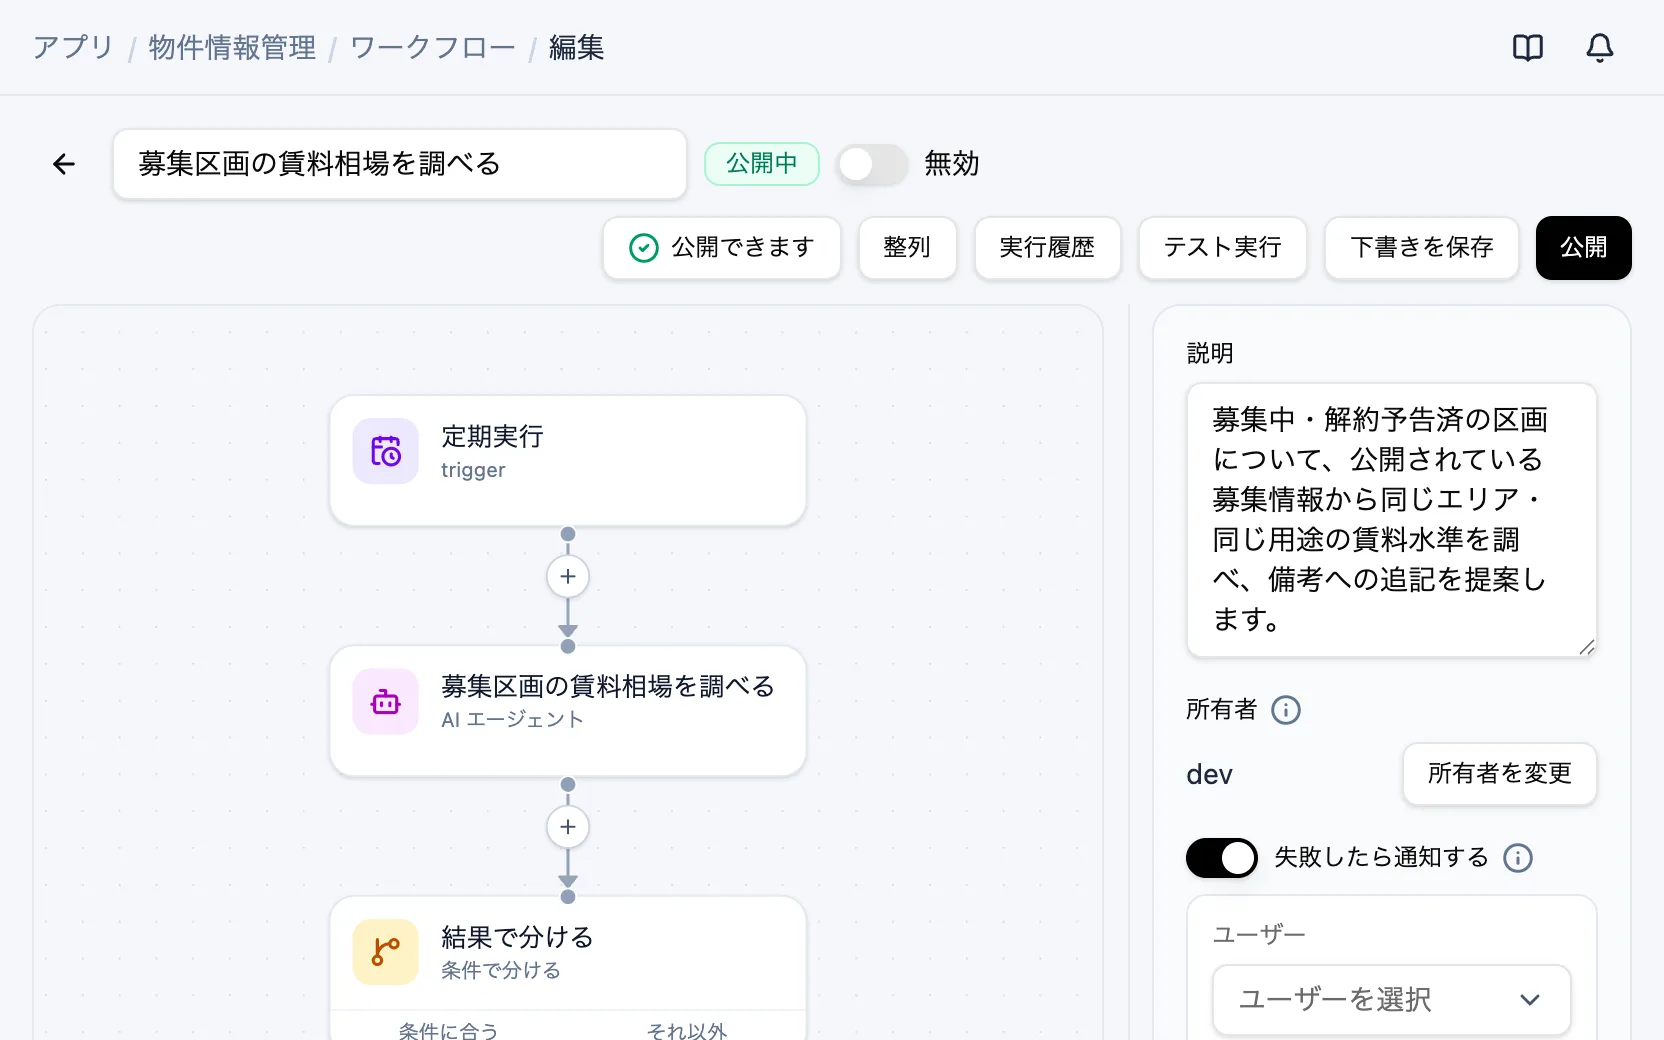The width and height of the screenshot is (1664, 1040).
Task: Open the documentation book icon
Action: pos(1527,48)
